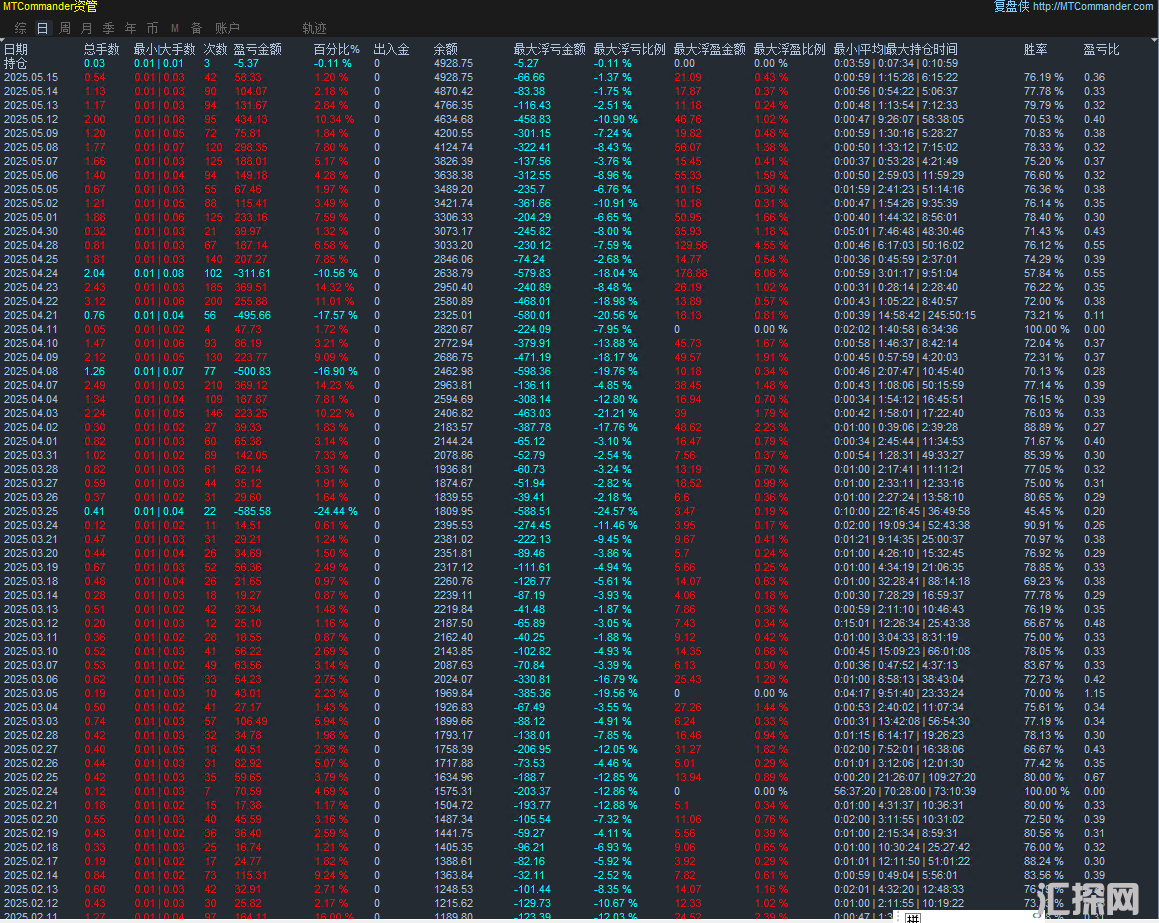Screen dimensions: 1159x923
Task: Select the 日 daily tab
Action: 42,28
